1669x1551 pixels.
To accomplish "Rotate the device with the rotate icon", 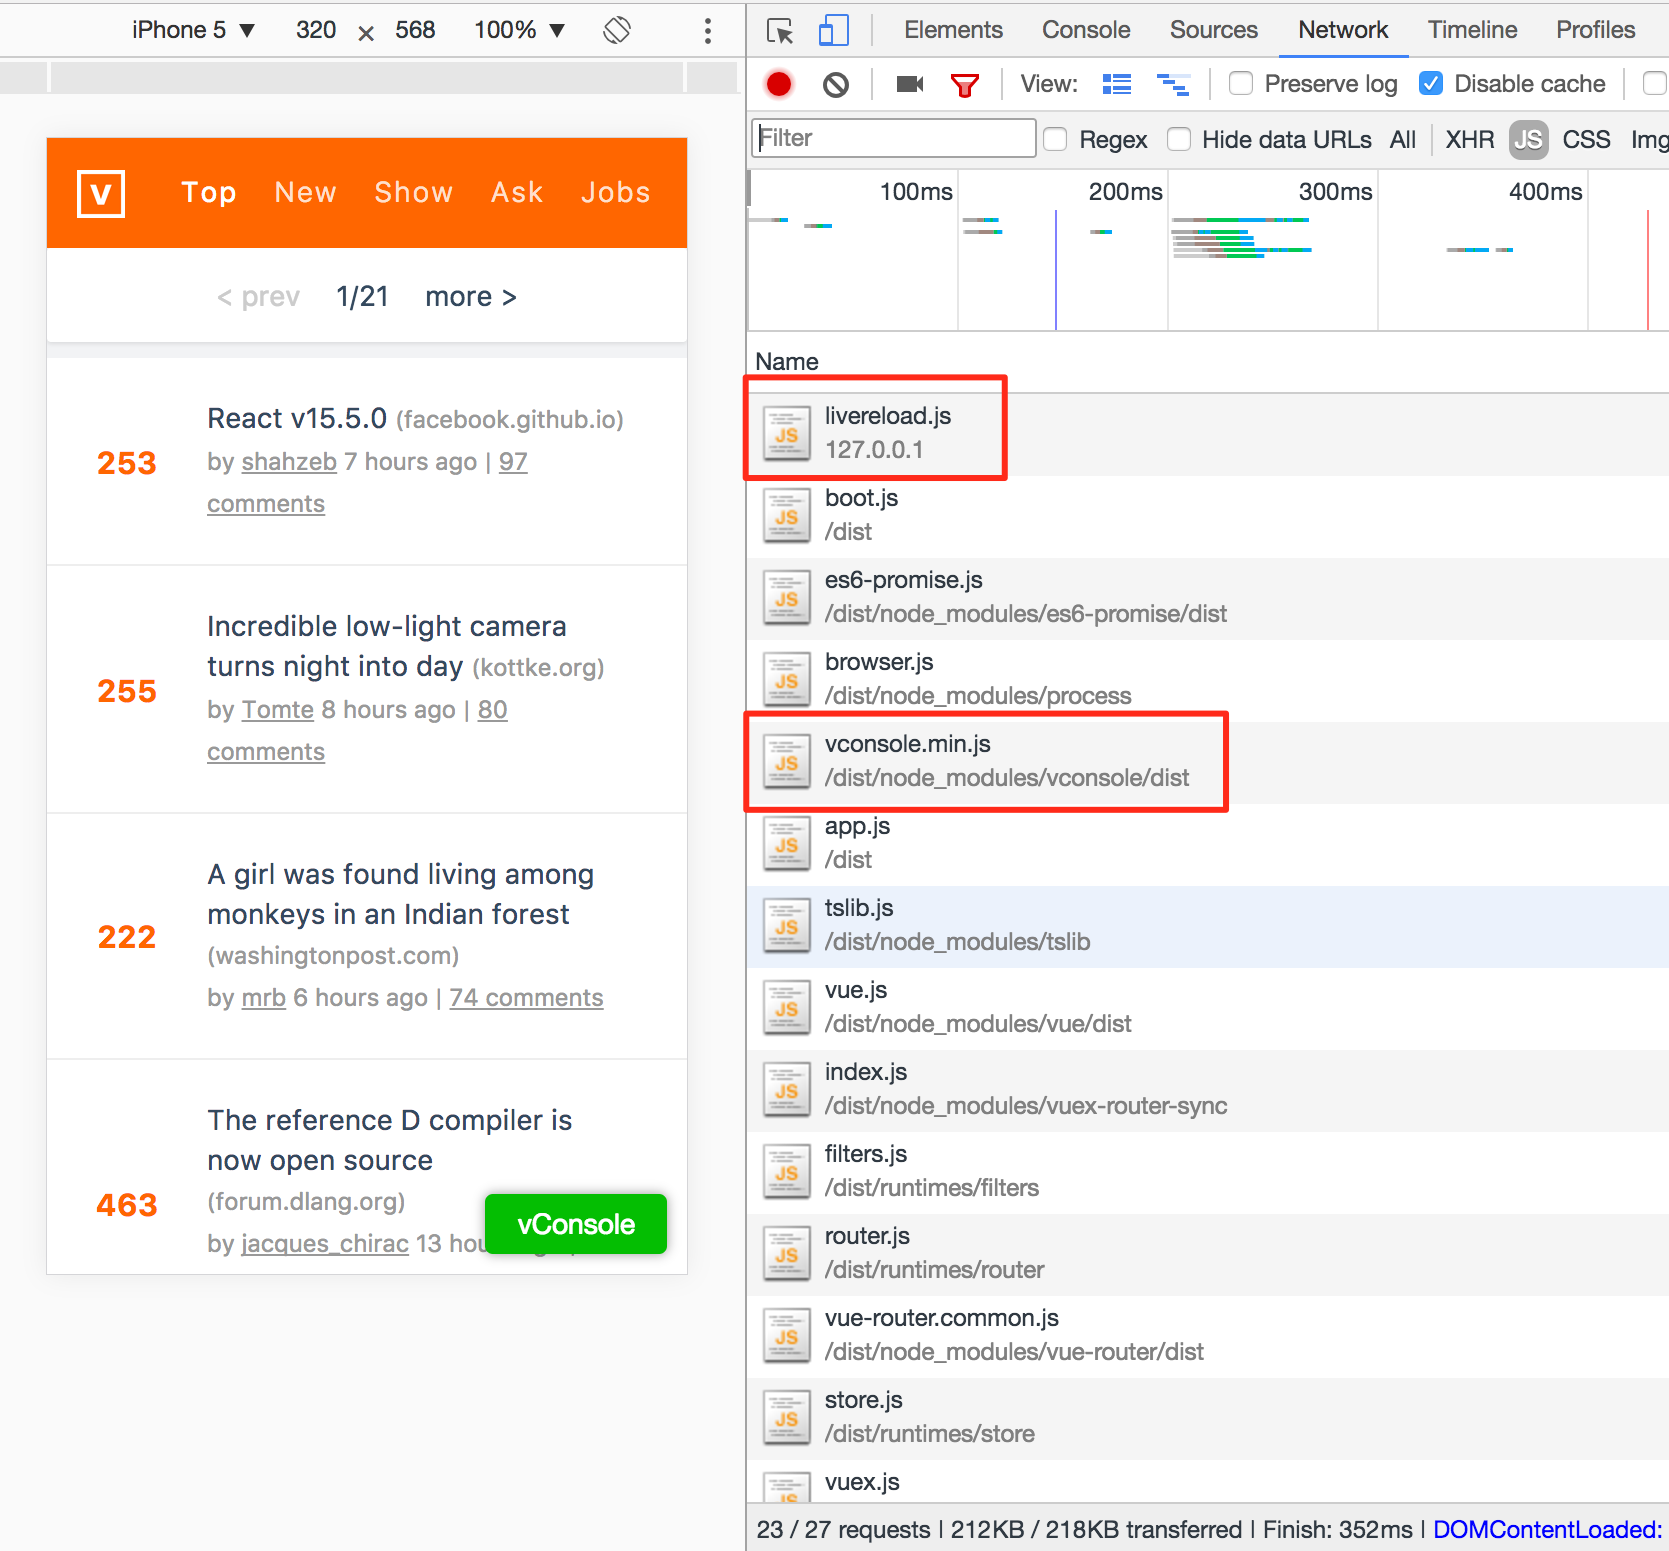I will click(x=617, y=30).
